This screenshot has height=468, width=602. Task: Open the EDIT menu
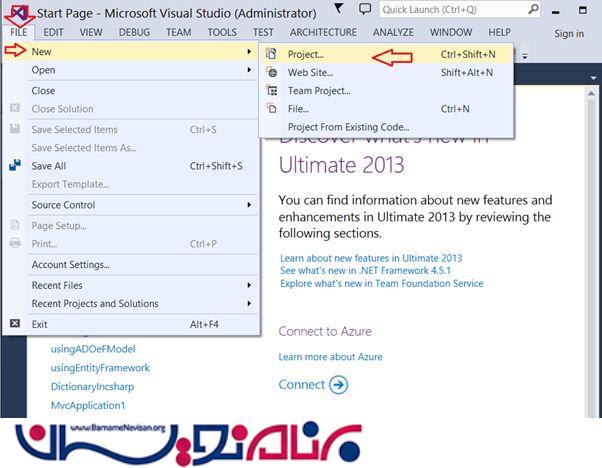click(53, 32)
